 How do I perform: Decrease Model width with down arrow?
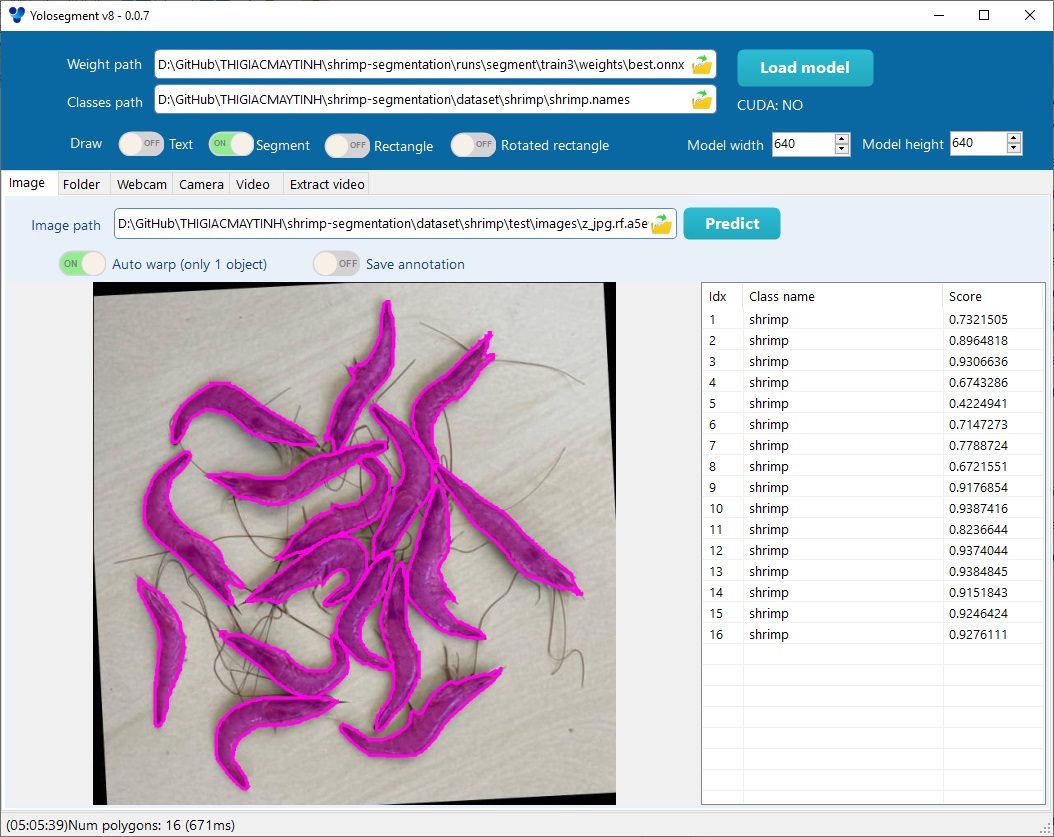pos(842,150)
